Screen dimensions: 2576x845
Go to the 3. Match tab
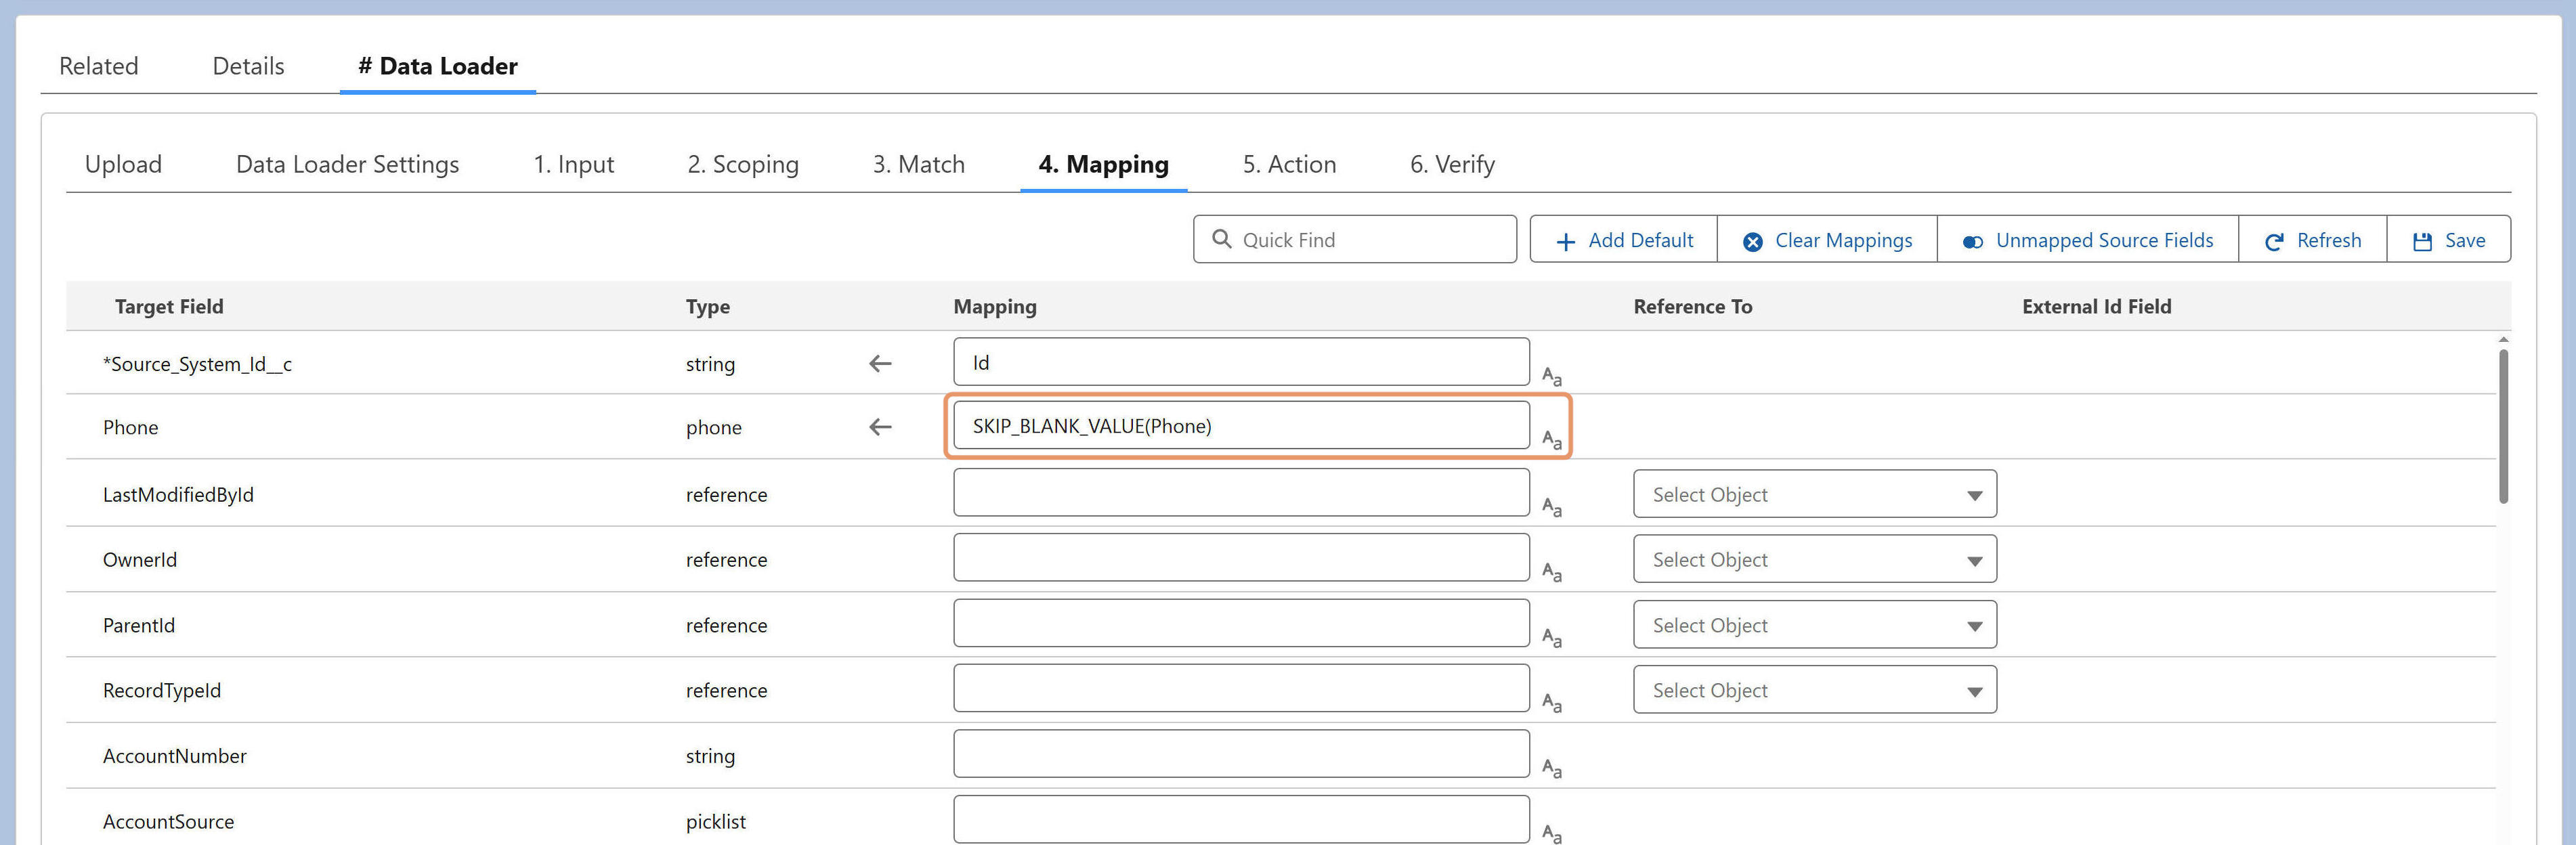coord(918,164)
